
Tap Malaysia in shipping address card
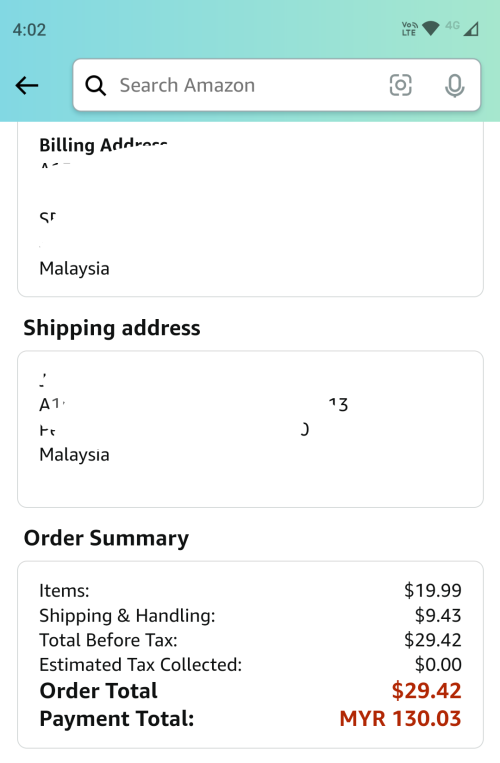point(74,454)
